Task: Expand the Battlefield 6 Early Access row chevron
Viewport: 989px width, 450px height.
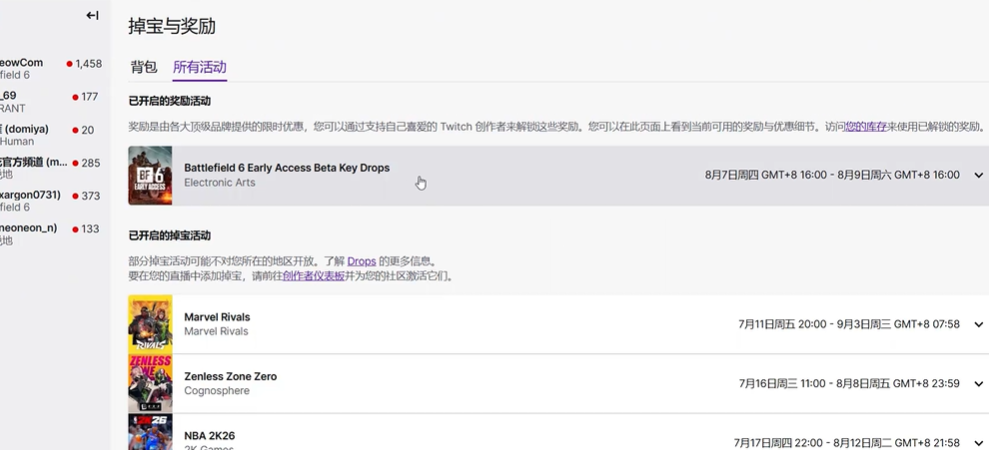Action: click(978, 175)
